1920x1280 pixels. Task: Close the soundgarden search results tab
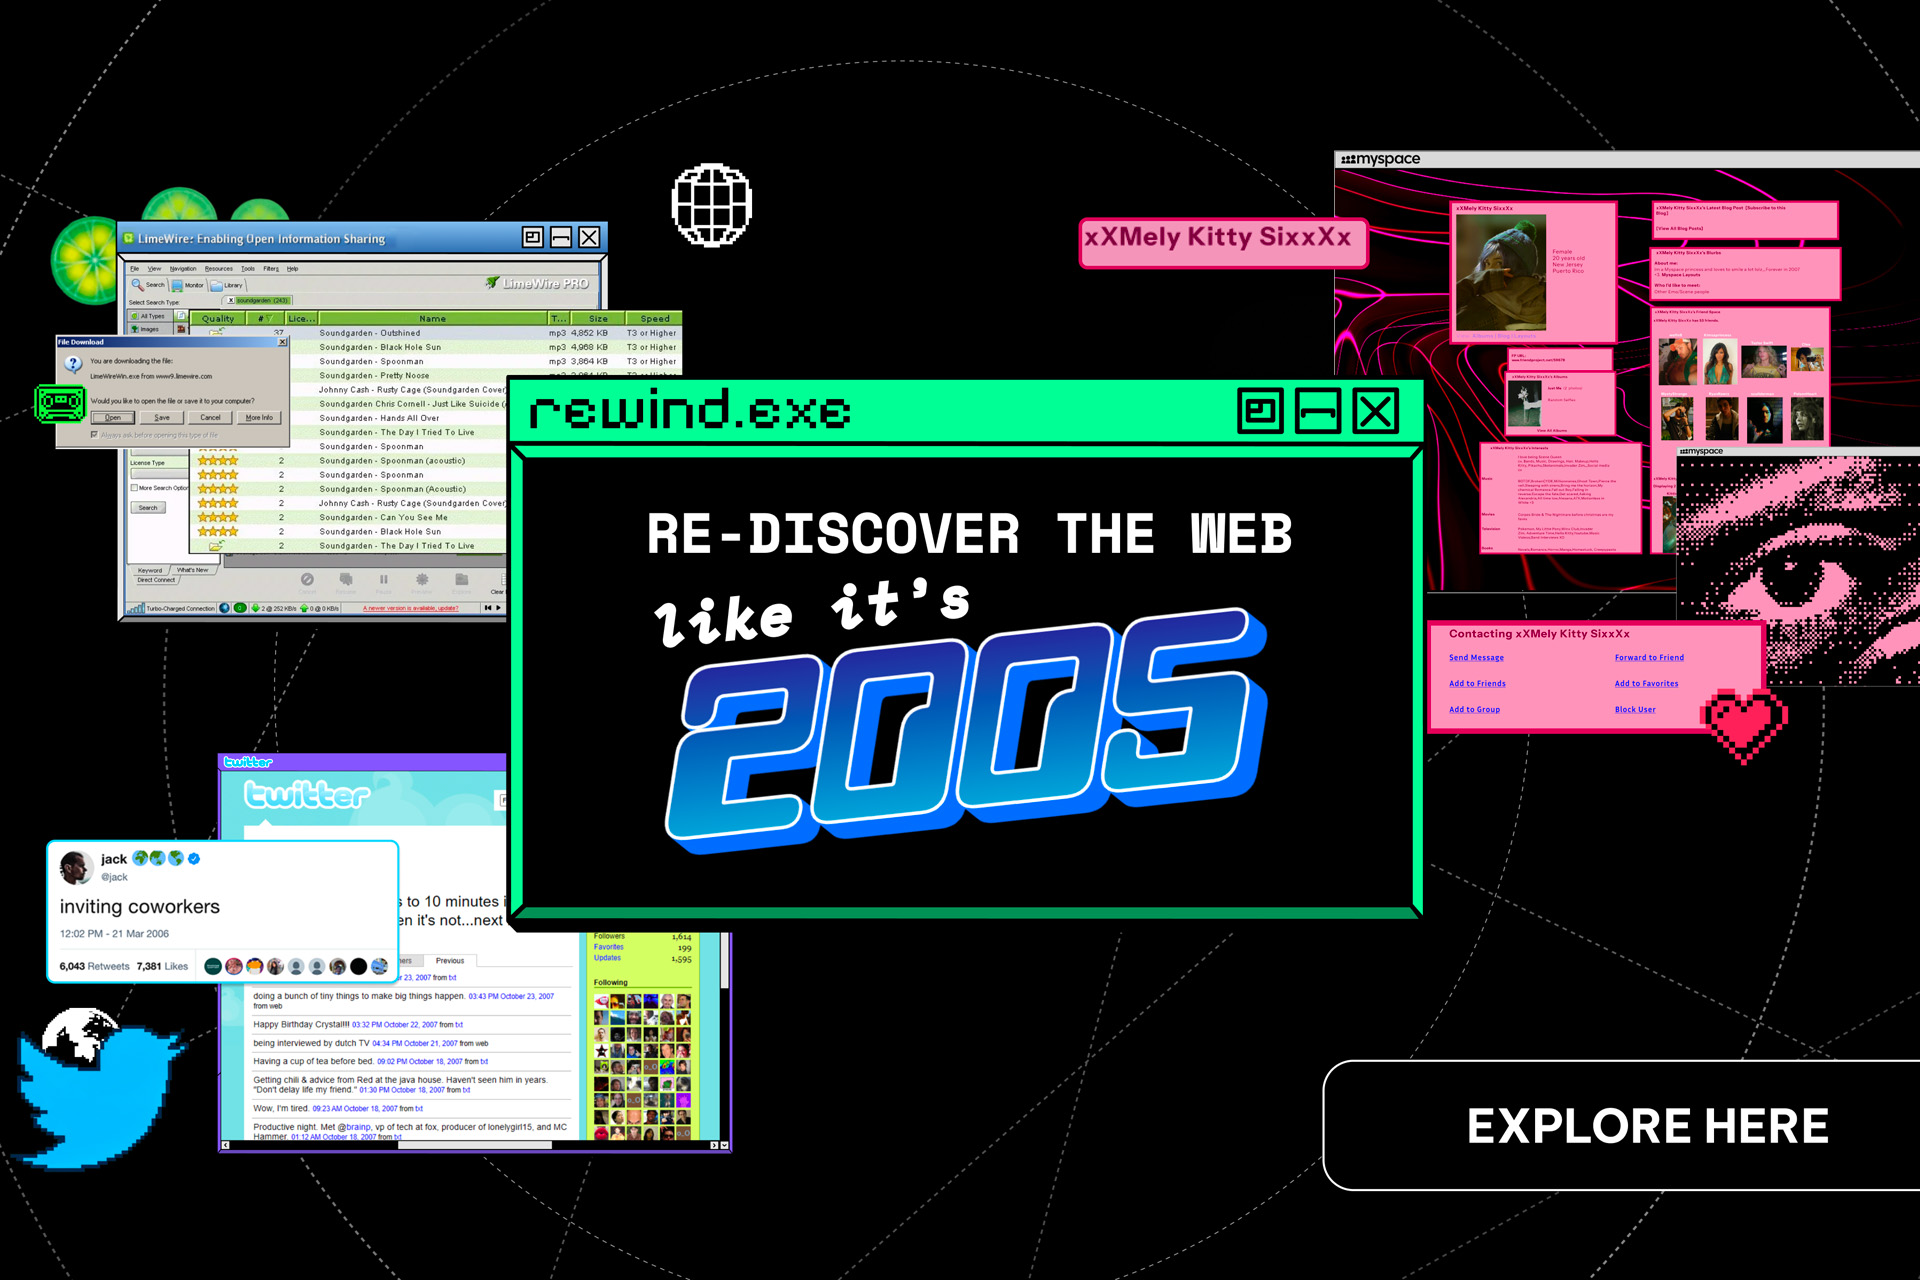231,300
